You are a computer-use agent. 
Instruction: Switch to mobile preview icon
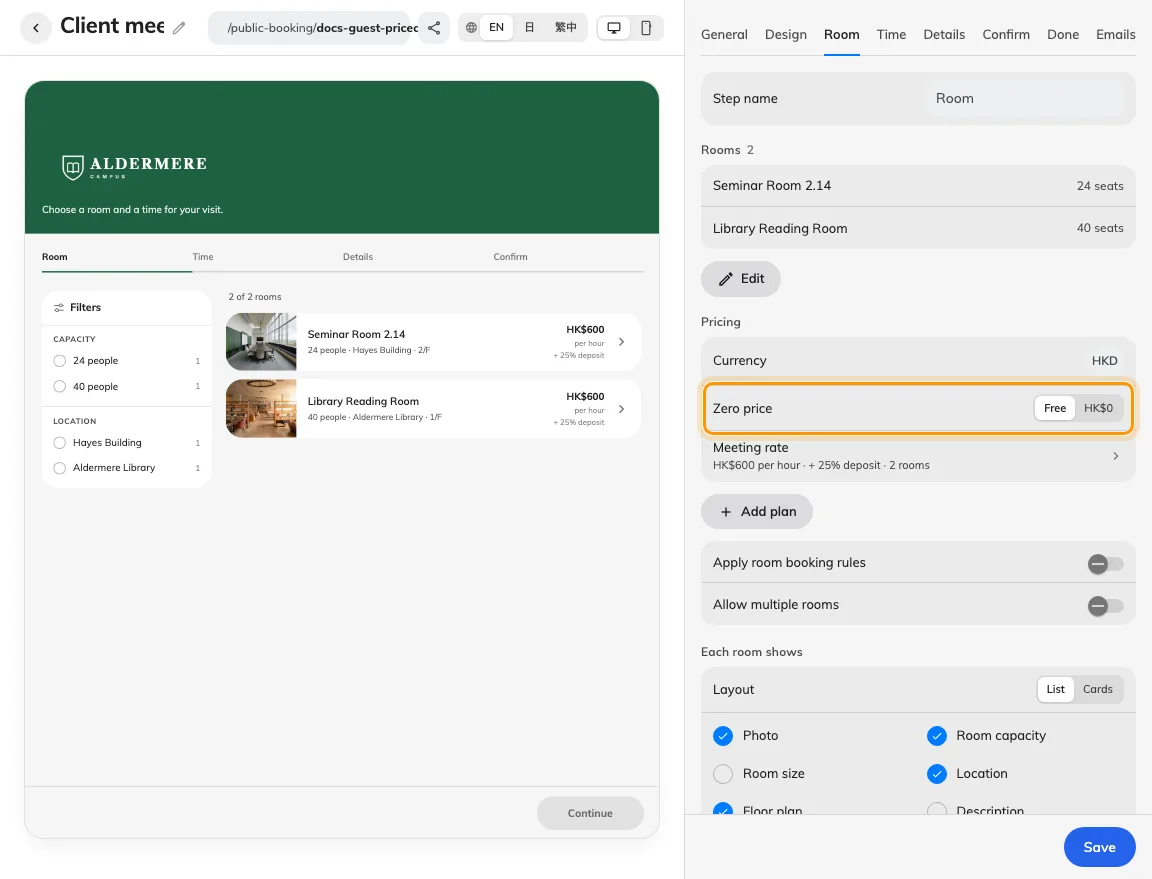click(x=646, y=28)
